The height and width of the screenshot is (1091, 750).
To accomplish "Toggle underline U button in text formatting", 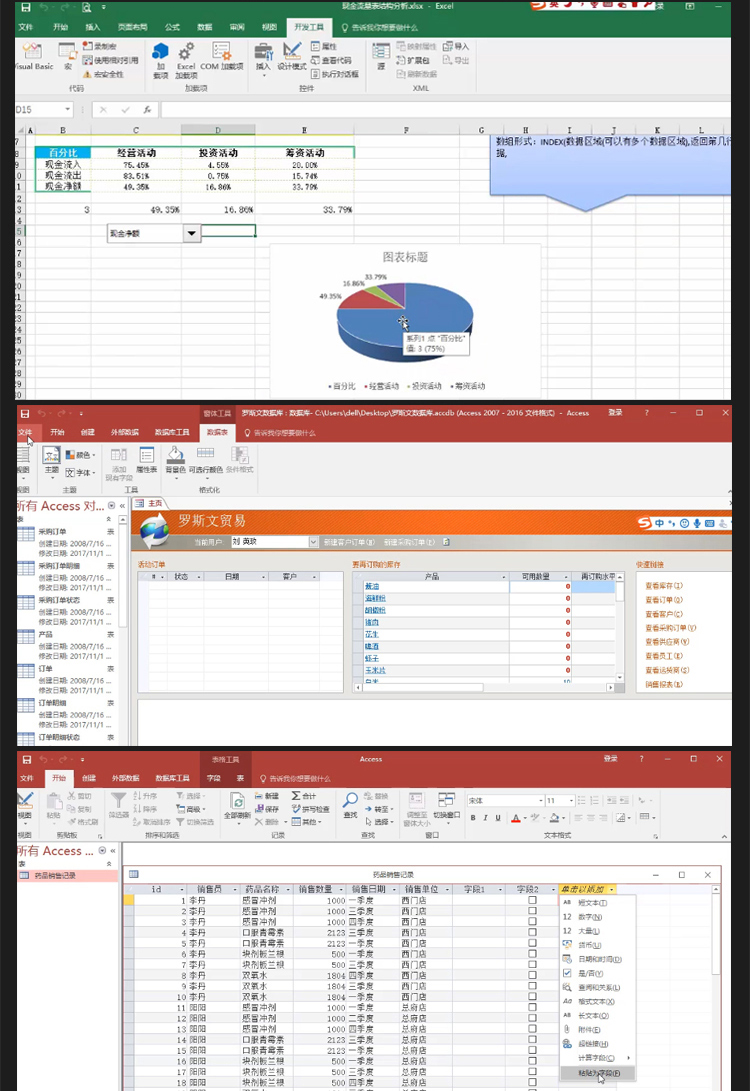I will [498, 818].
